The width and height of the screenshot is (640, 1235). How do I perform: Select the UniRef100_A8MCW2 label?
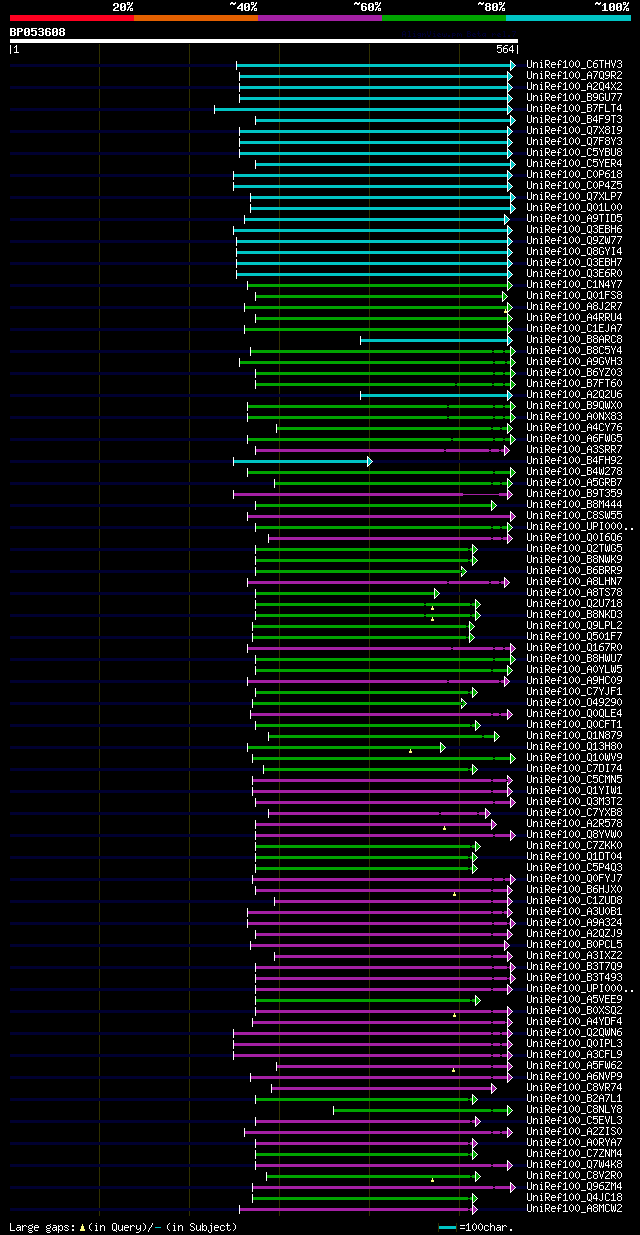[x=574, y=1209]
